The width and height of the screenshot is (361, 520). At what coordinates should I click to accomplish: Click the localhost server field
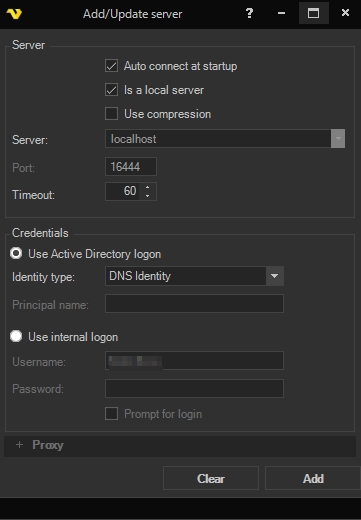pos(218,139)
